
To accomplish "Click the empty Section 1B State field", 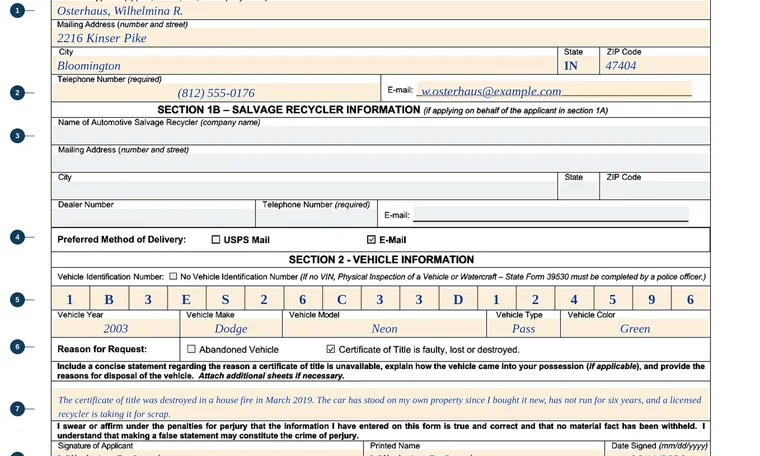I will pos(578,190).
